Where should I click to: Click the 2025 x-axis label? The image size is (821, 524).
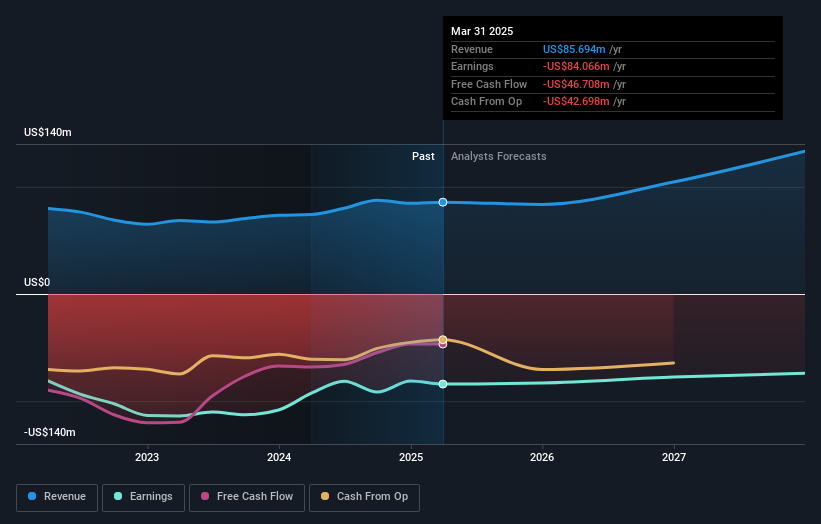(410, 458)
